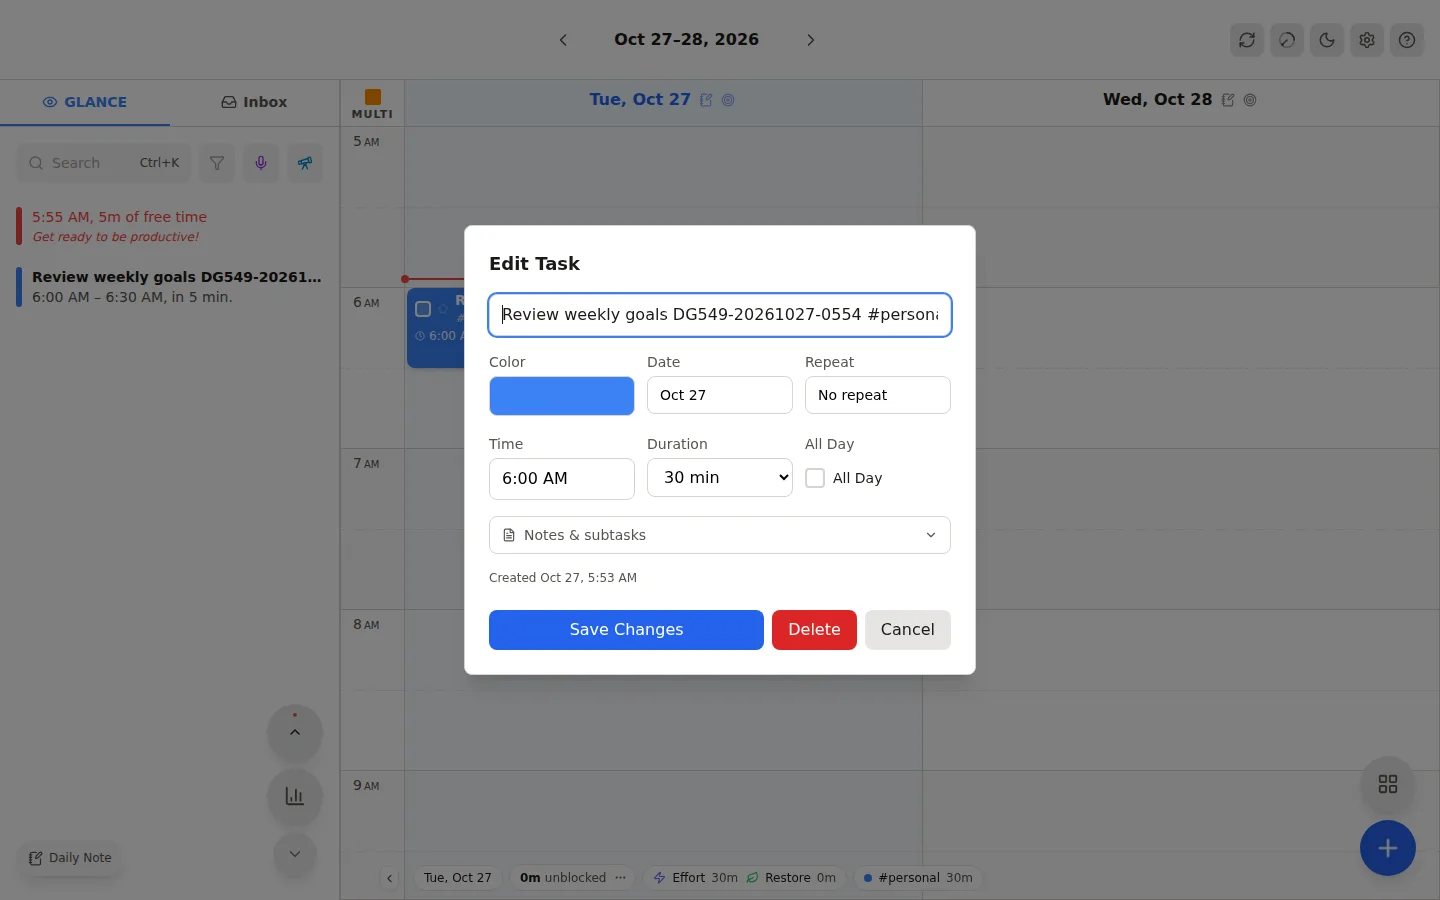1440x900 pixels.
Task: Open settings gear icon
Action: 1367,40
